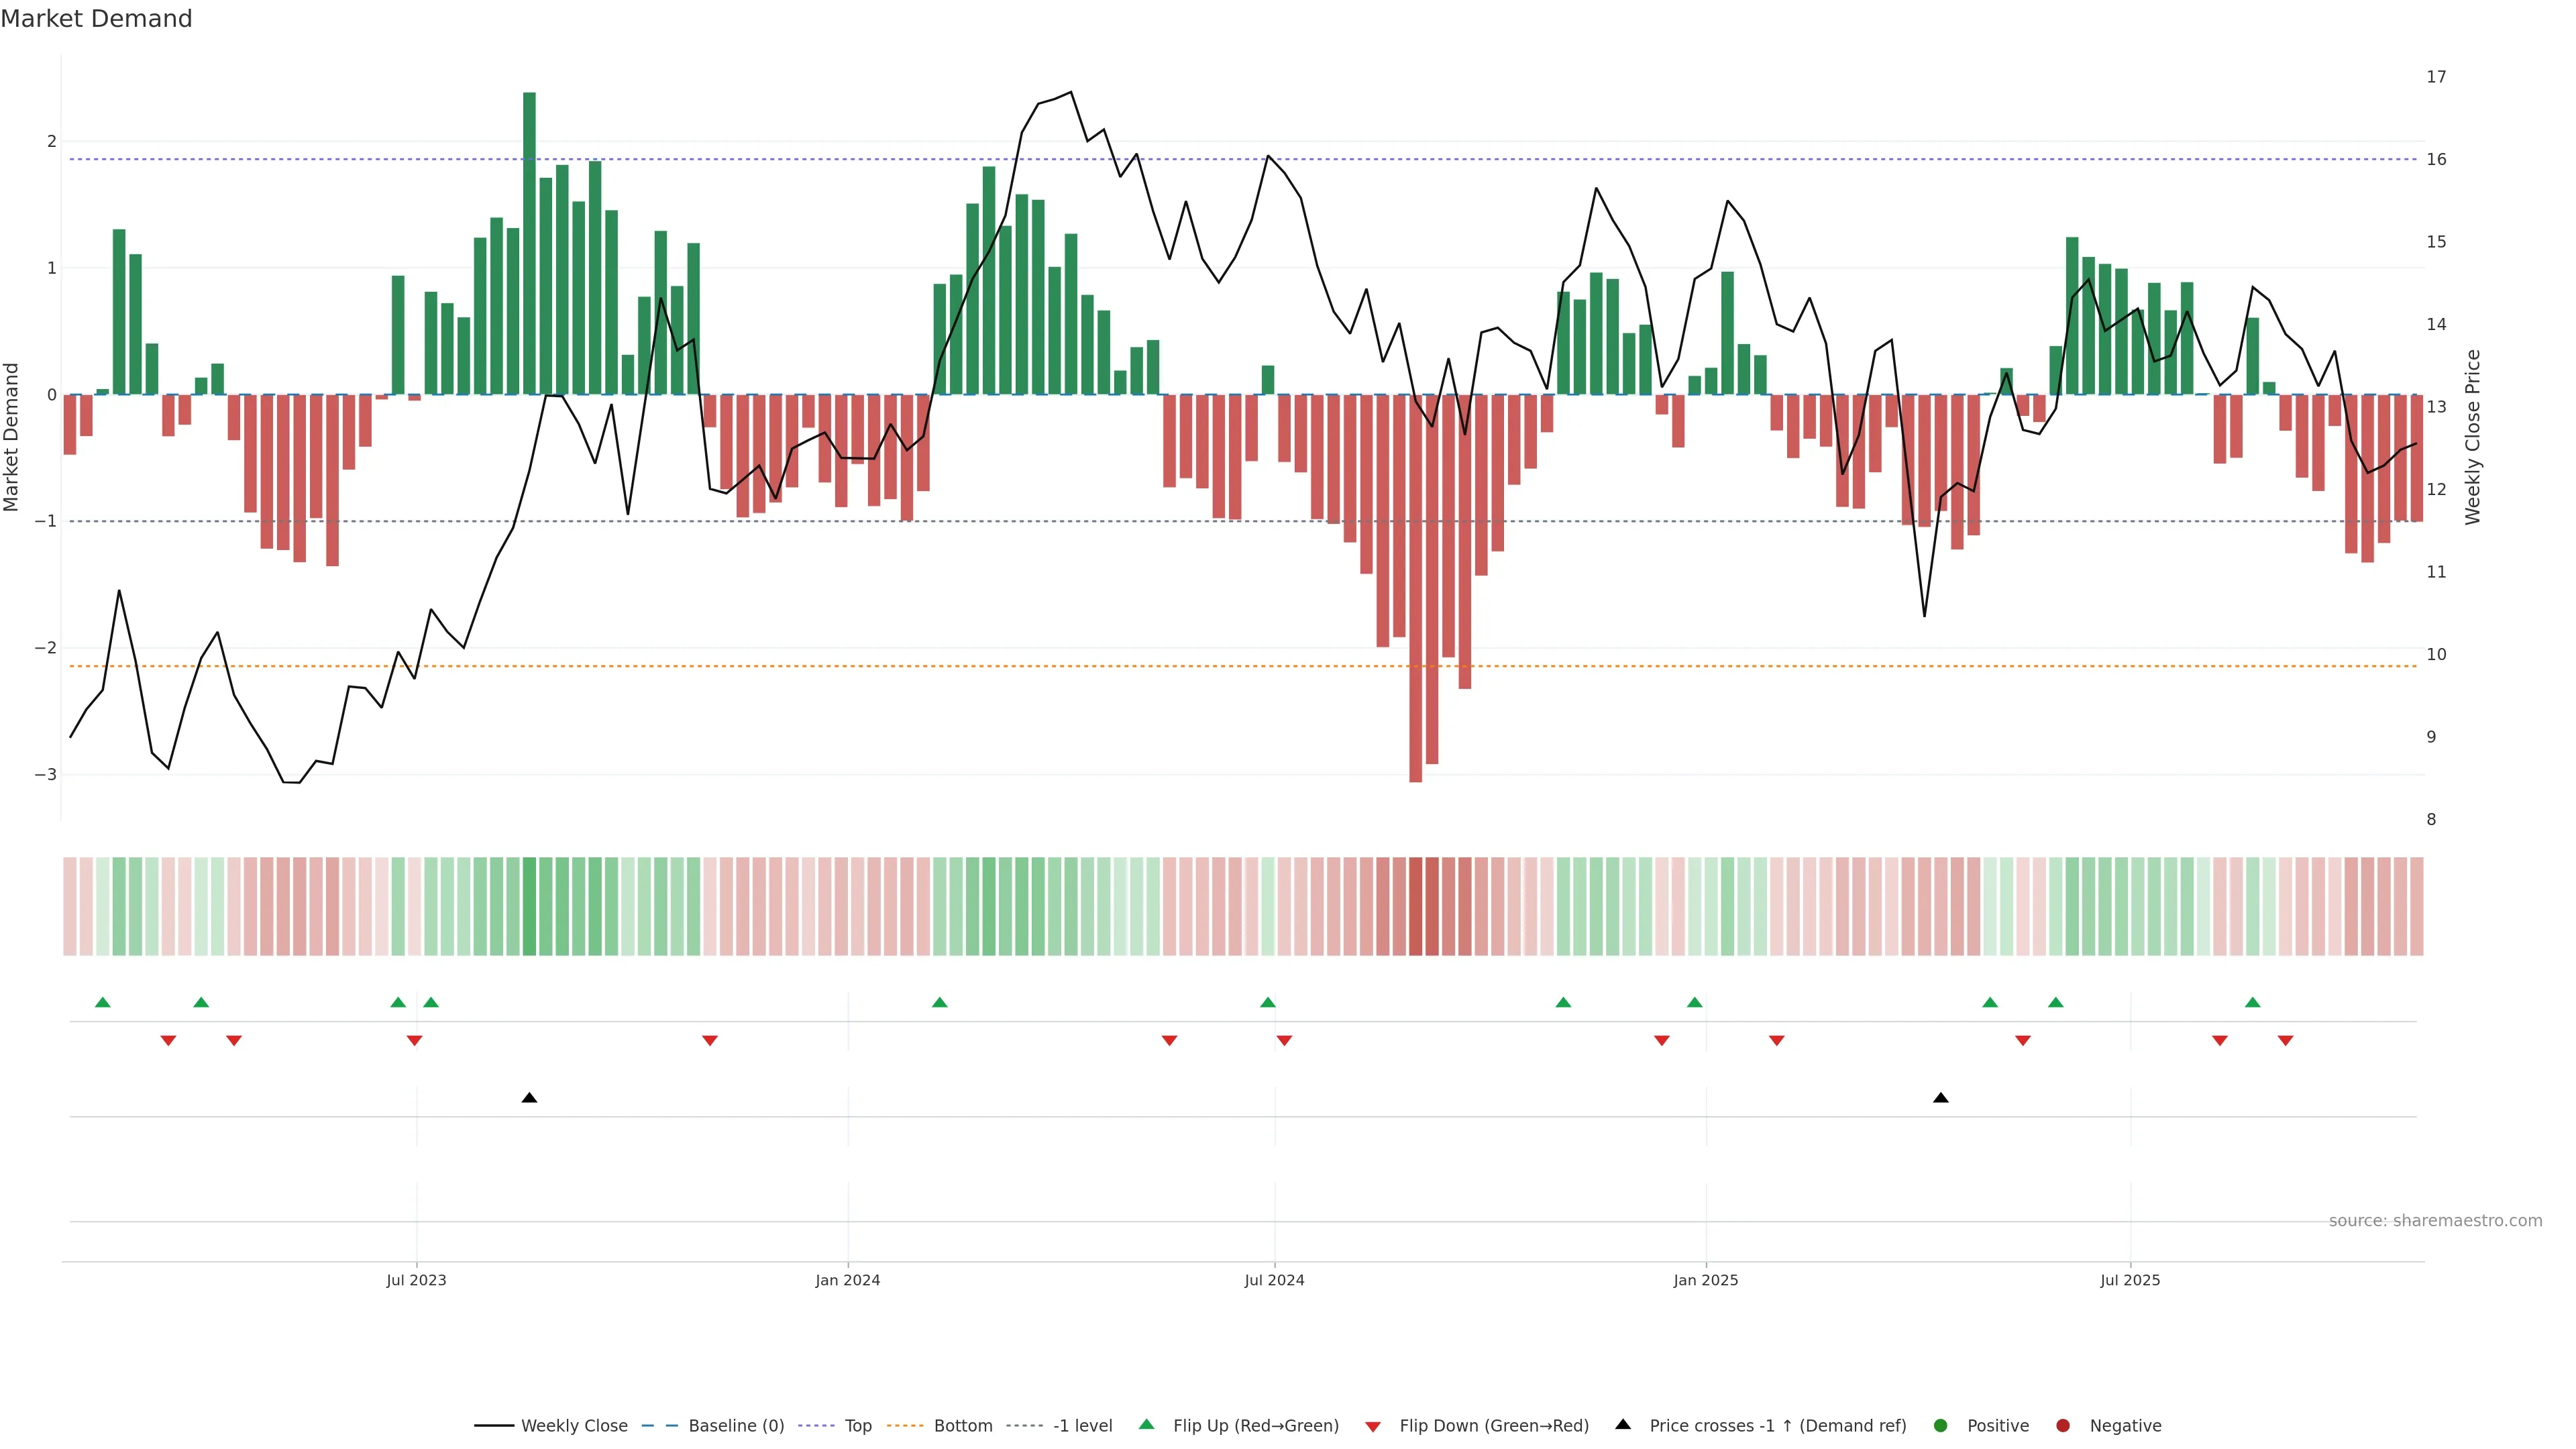This screenshot has height=1449, width=2576.
Task: Click the rightmost red flip-down triangle marker
Action: click(2285, 1041)
